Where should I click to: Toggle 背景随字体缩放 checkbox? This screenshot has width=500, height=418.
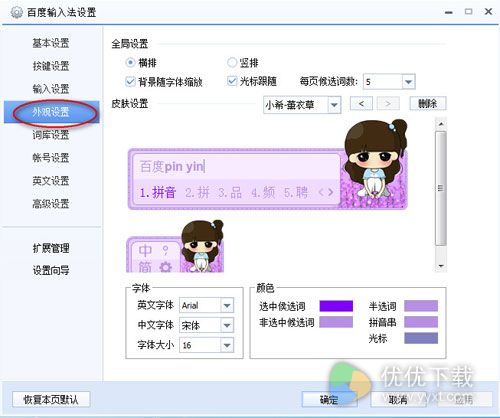pyautogui.click(x=130, y=82)
